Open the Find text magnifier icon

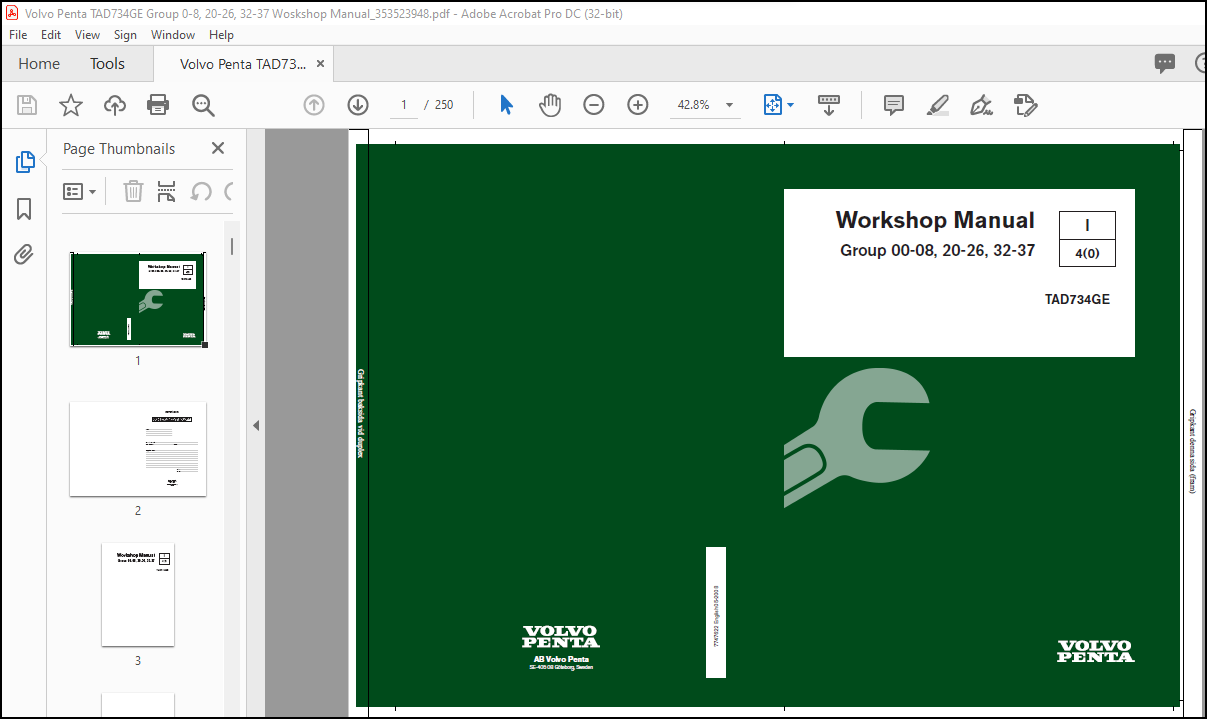tap(203, 105)
